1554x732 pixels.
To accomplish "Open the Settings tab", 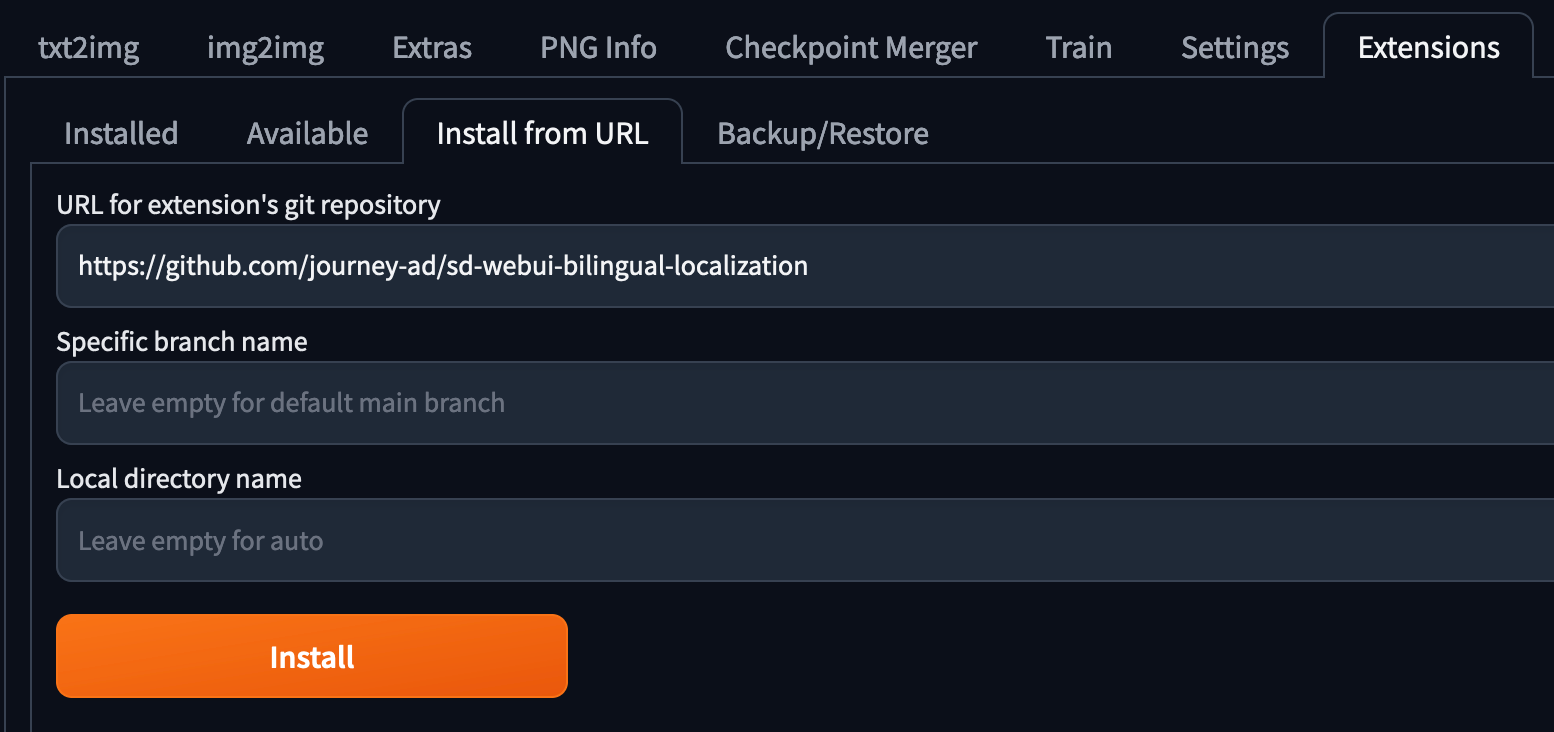I will 1235,48.
